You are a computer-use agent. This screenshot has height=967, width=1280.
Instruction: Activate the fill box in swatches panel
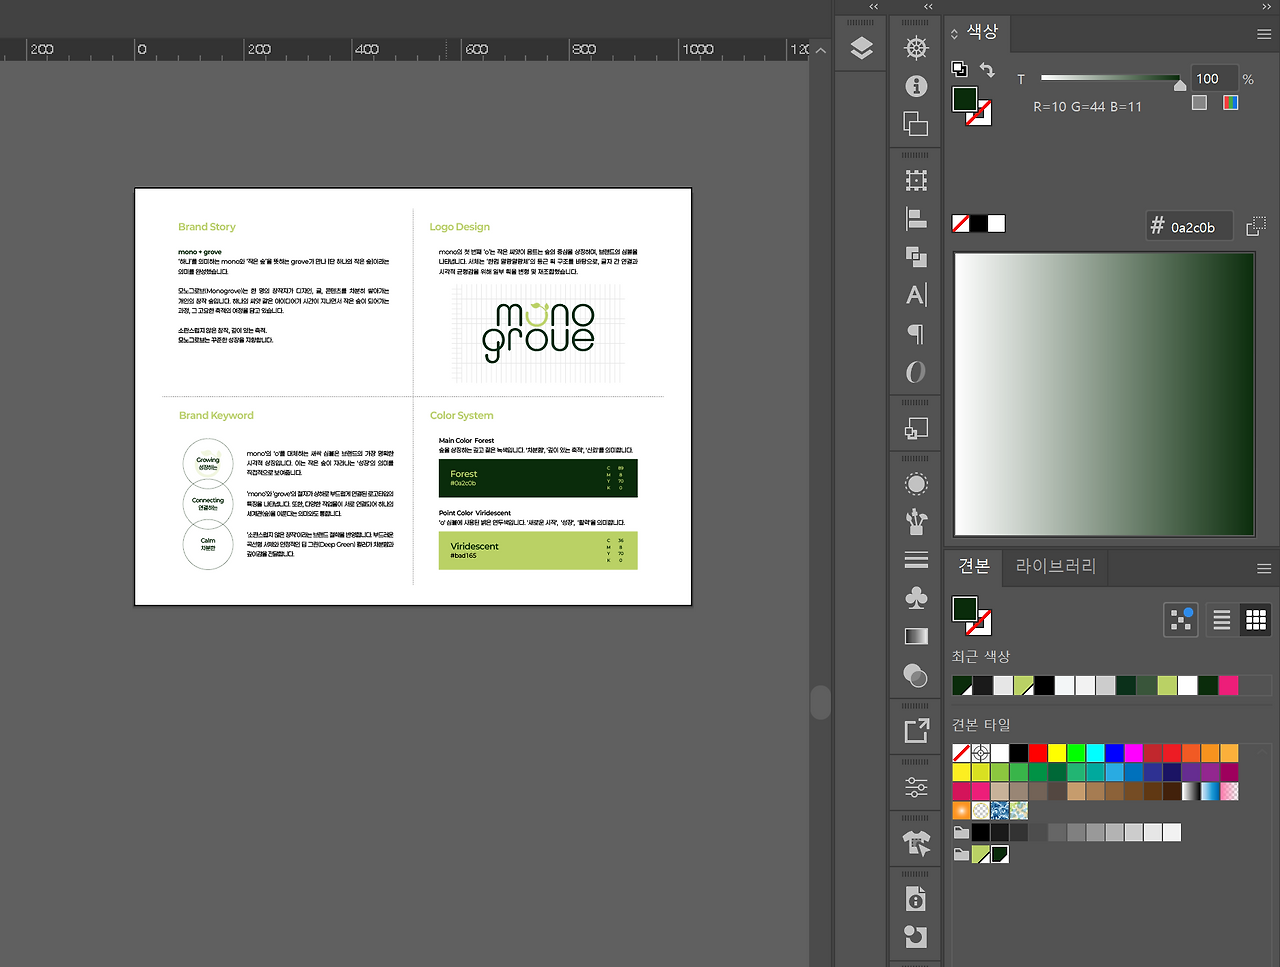(964, 609)
